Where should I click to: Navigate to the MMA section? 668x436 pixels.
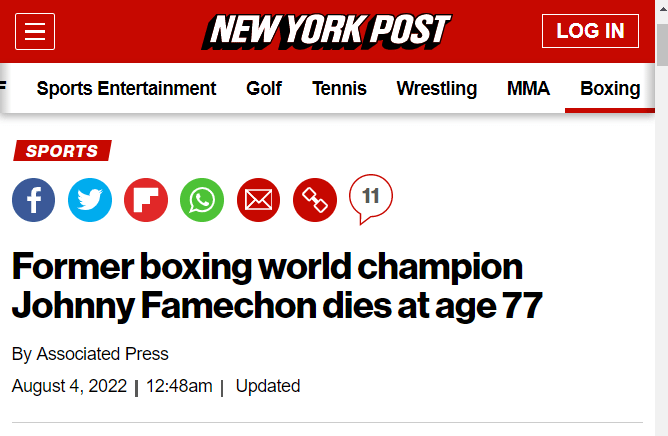528,88
